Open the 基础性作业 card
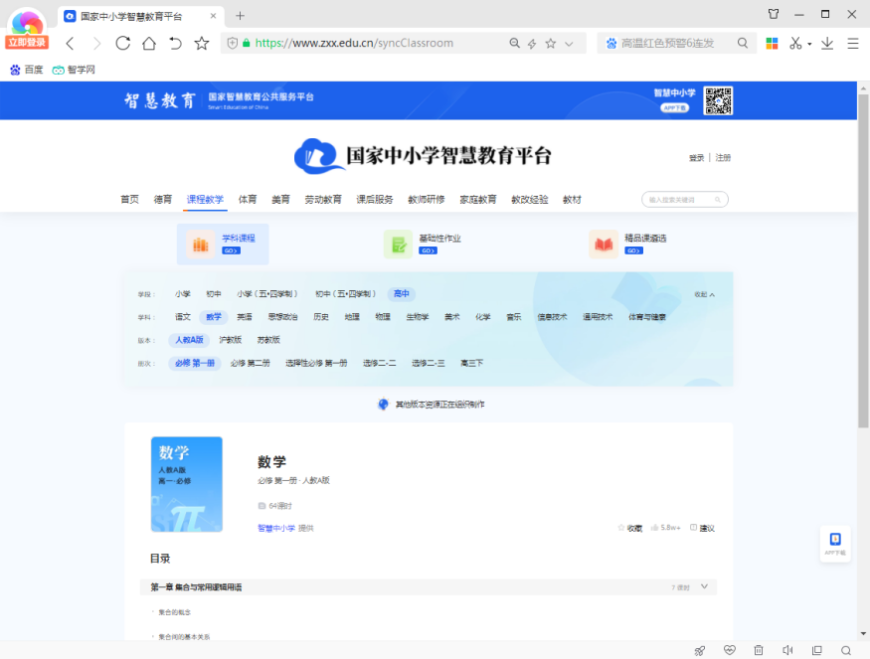This screenshot has width=870, height=659. 422,244
